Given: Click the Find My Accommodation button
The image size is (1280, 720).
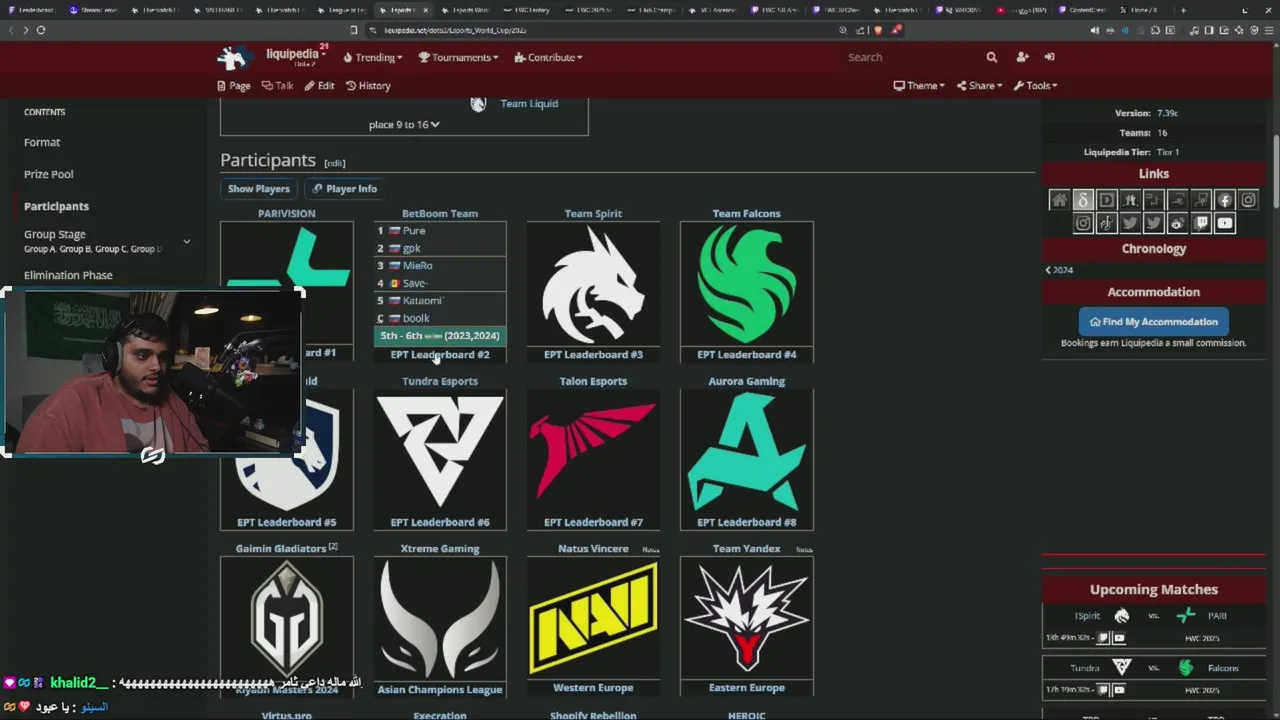Looking at the screenshot, I should (x=1153, y=322).
